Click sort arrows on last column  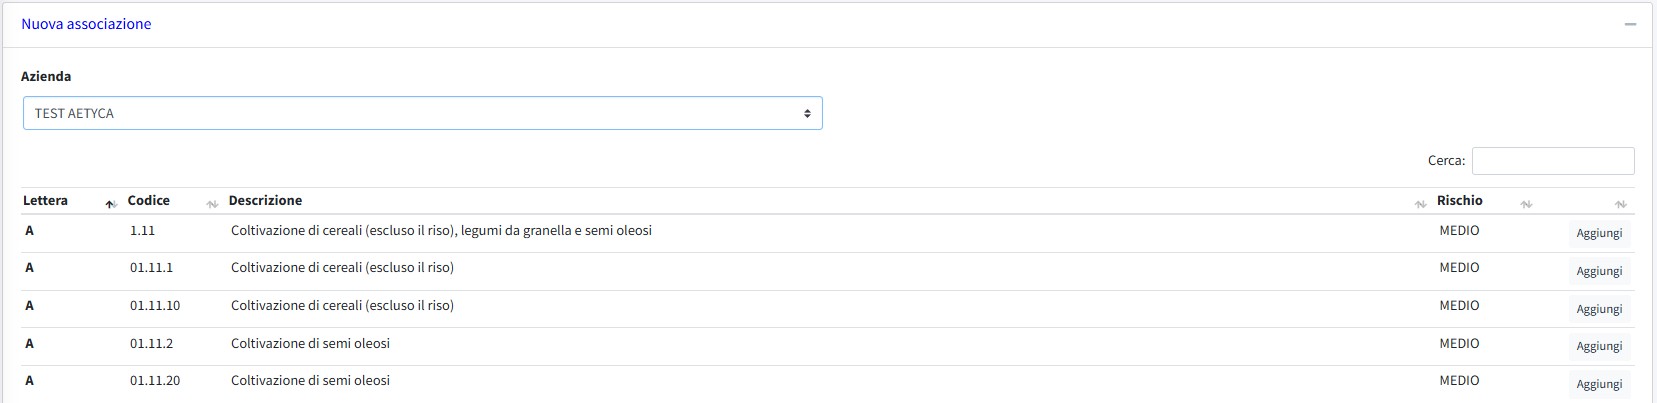[1620, 204]
